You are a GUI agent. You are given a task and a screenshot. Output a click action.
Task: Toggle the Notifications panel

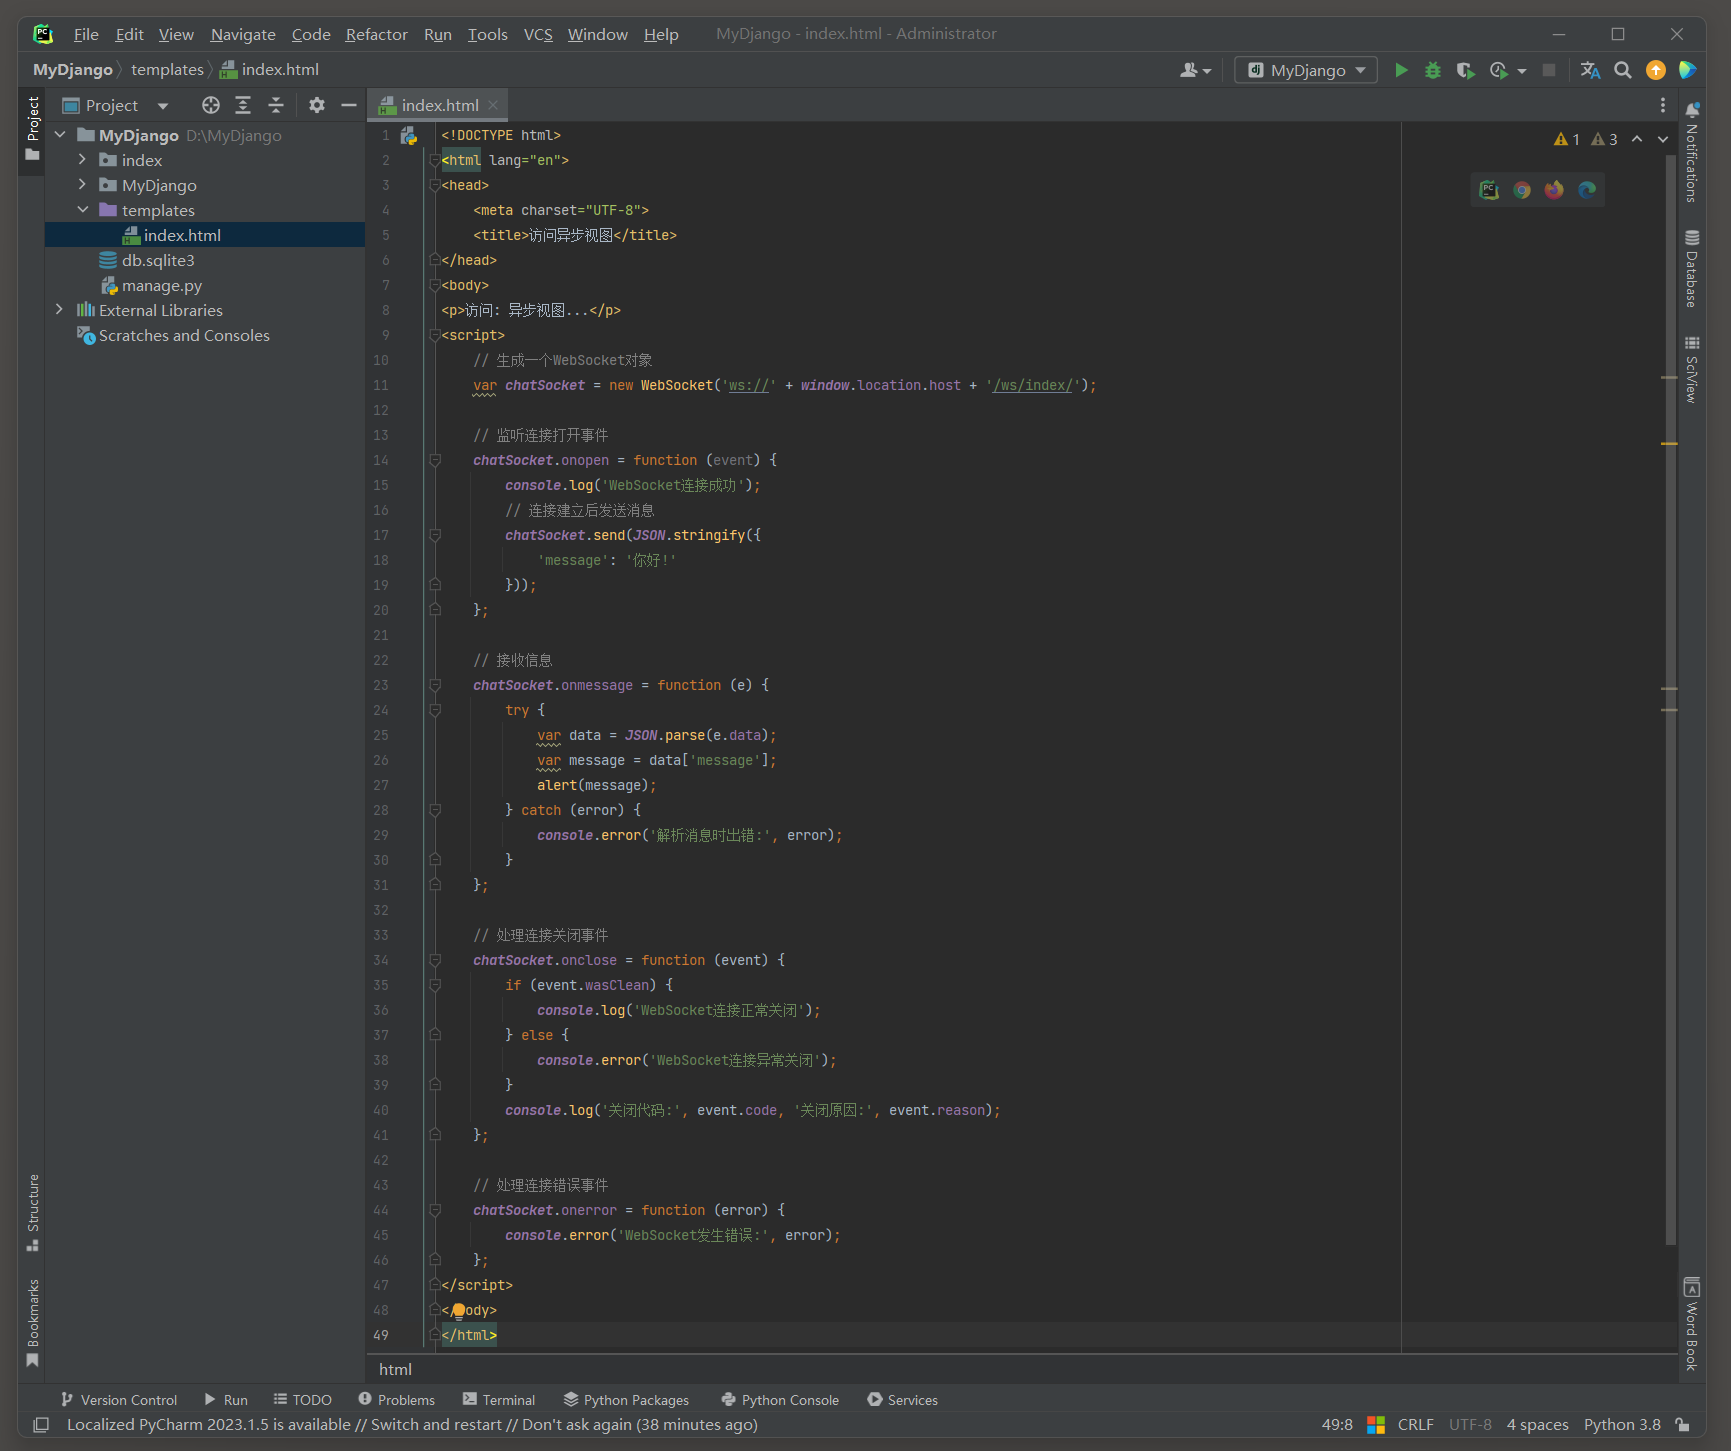point(1692,152)
